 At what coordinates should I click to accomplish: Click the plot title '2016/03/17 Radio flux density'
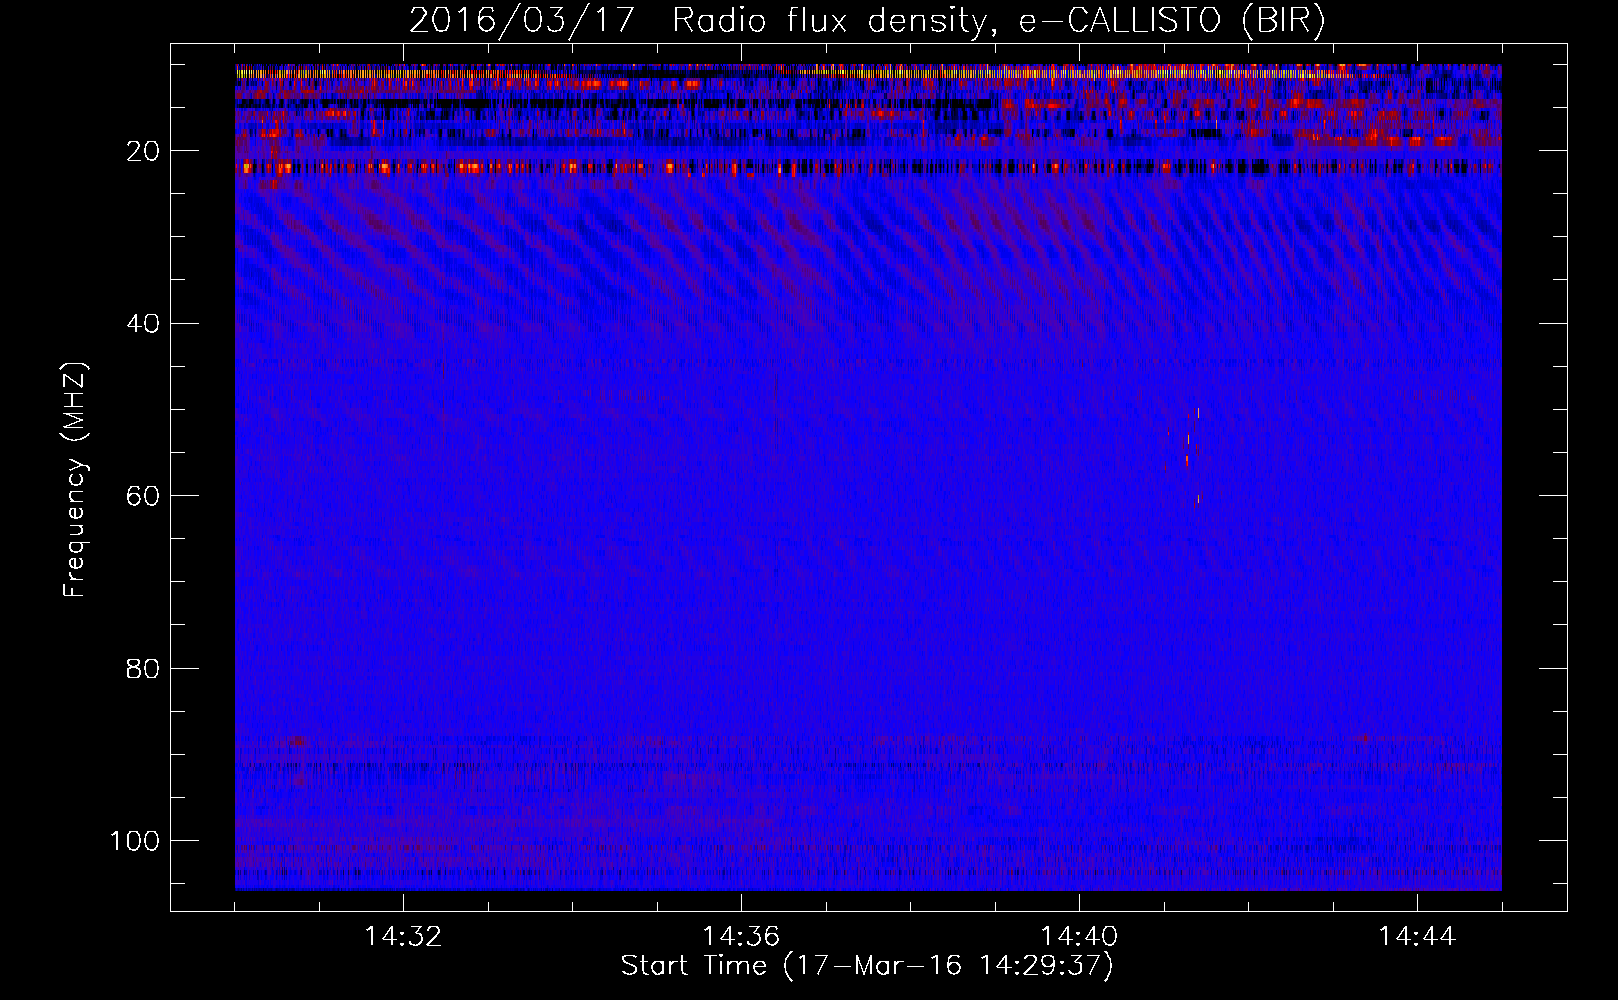click(x=867, y=21)
